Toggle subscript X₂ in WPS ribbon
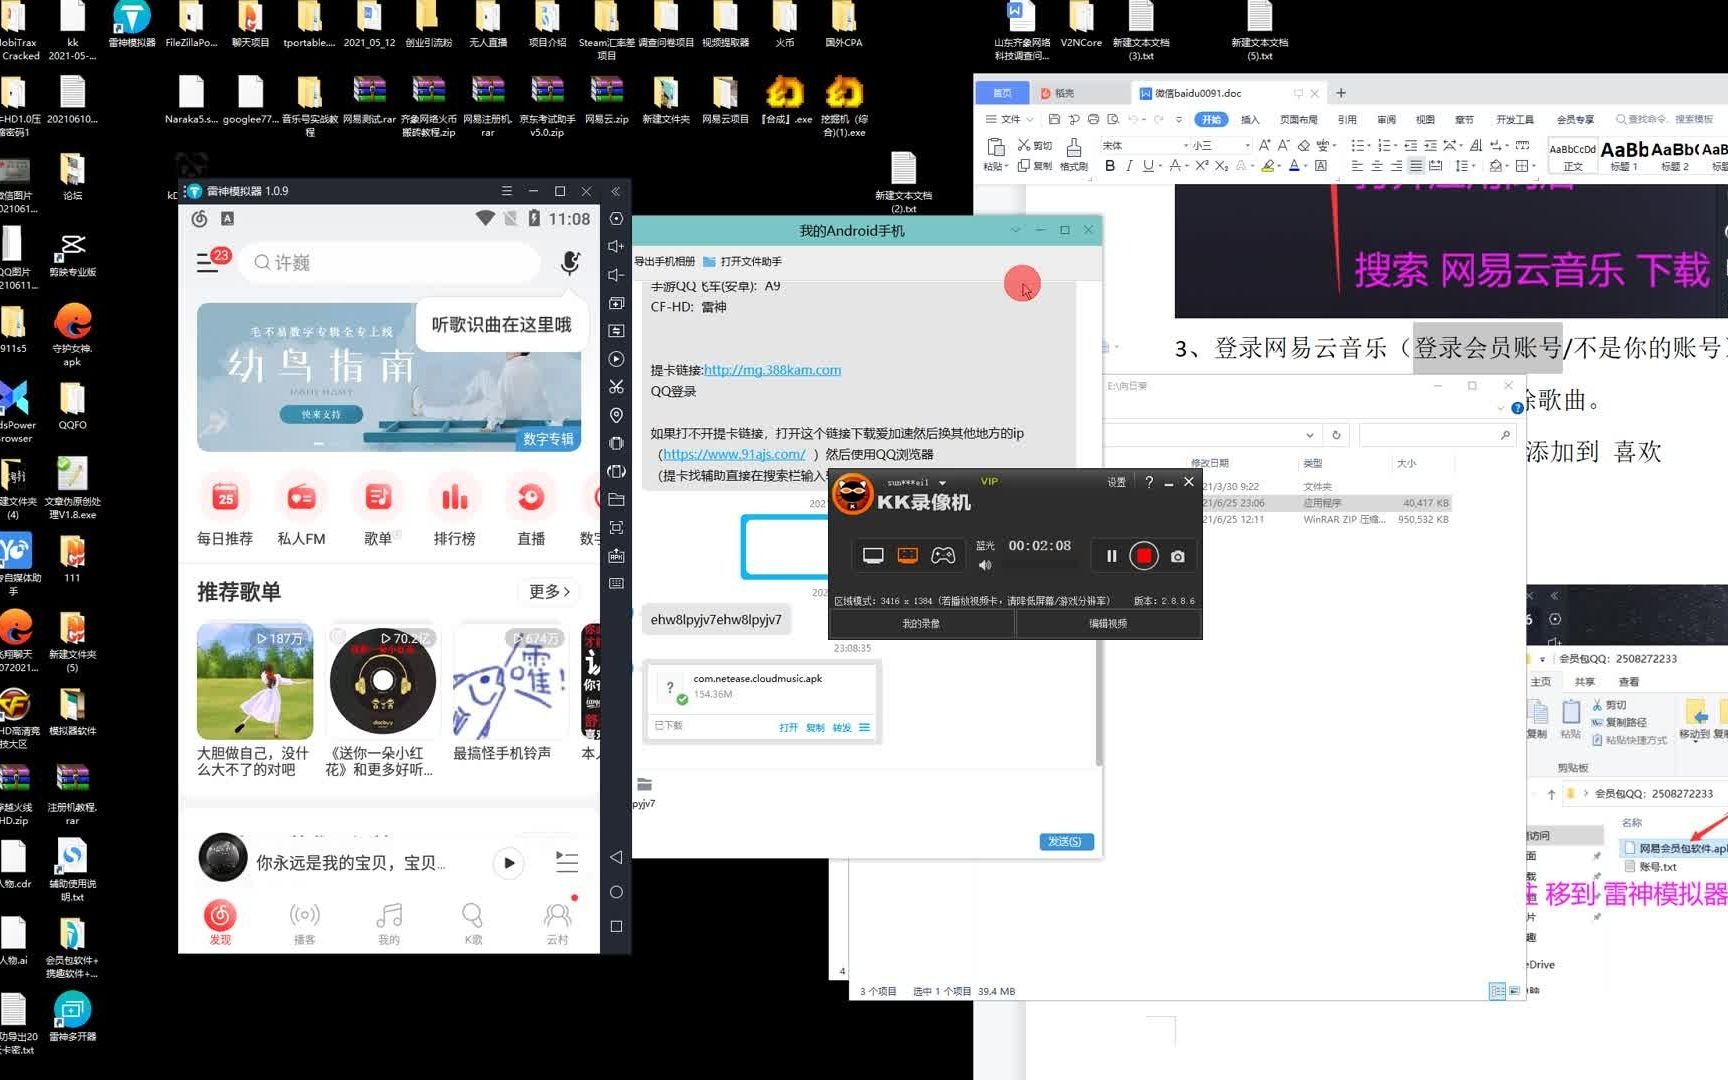 1221,166
